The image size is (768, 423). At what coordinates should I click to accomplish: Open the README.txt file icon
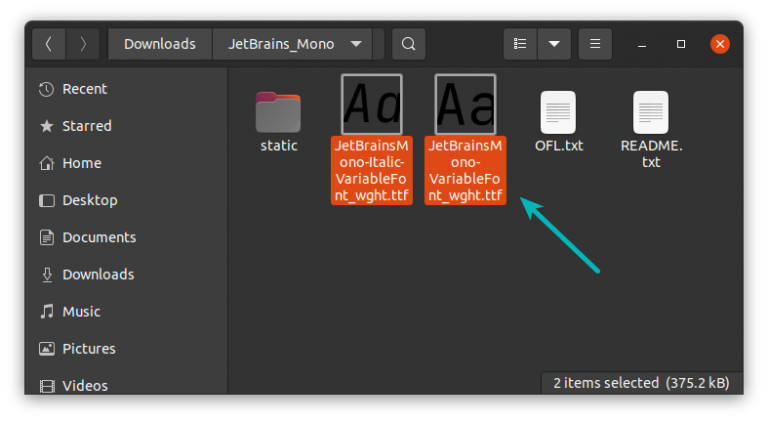650,112
